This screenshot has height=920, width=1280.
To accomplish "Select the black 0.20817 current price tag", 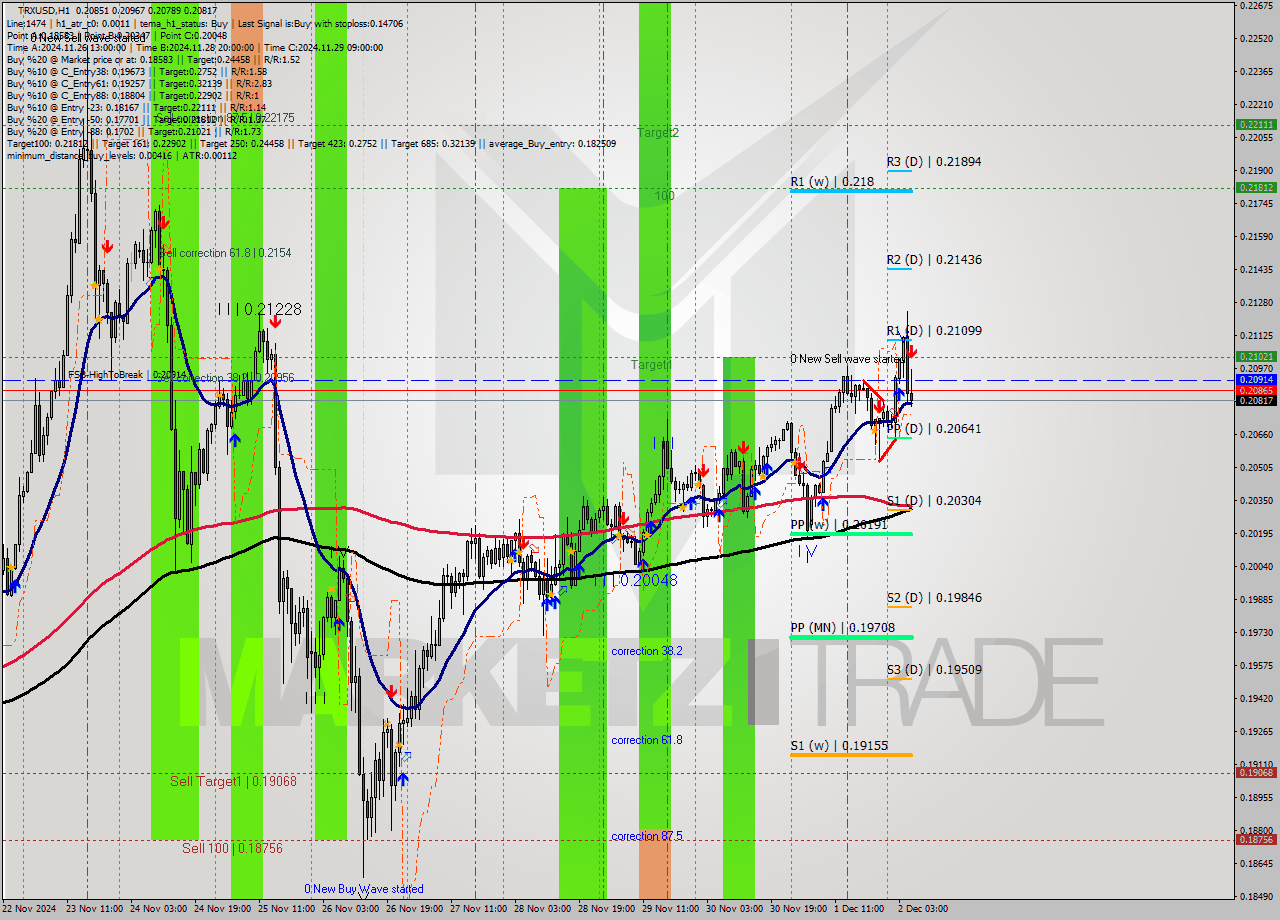I will point(1256,401).
